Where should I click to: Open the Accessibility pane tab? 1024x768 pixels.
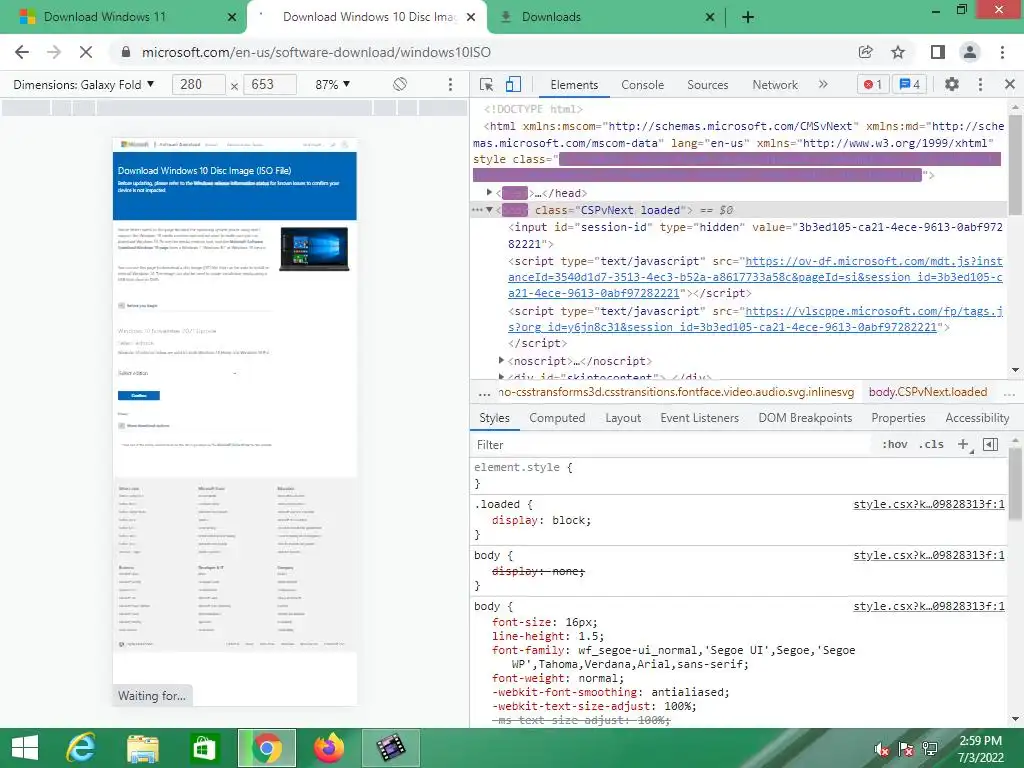(x=976, y=418)
